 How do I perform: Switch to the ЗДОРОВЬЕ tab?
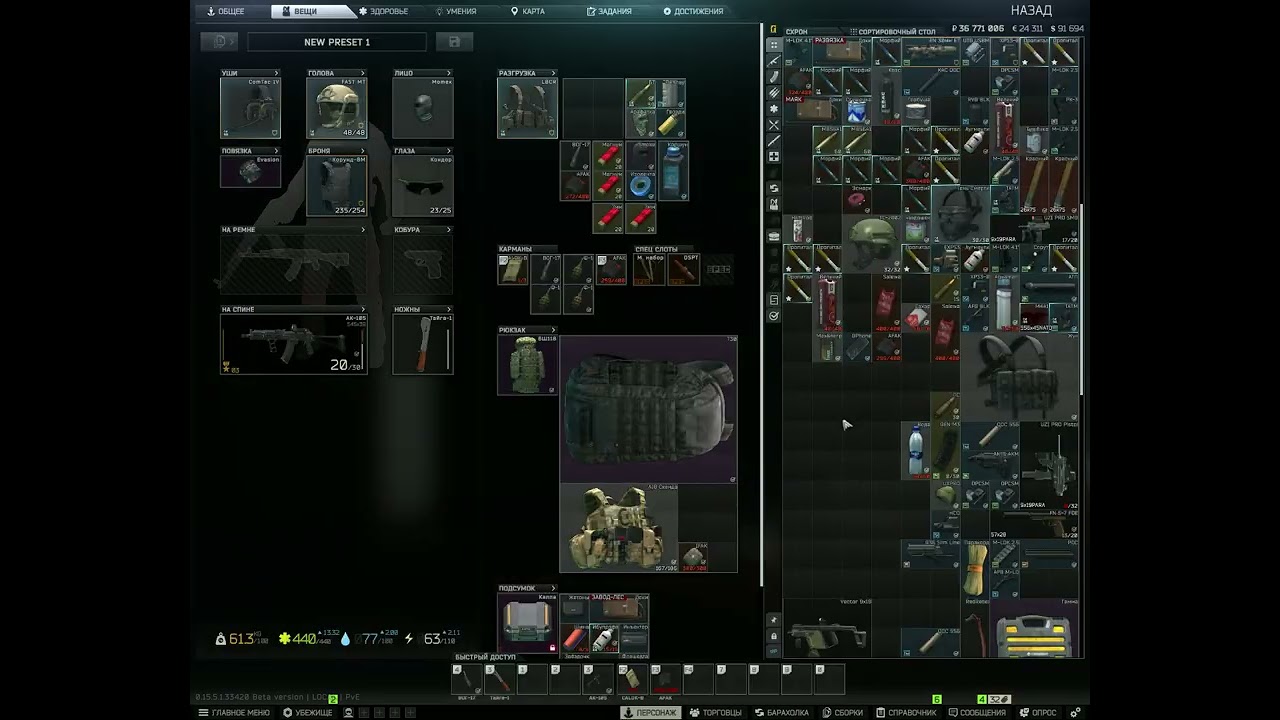point(384,11)
